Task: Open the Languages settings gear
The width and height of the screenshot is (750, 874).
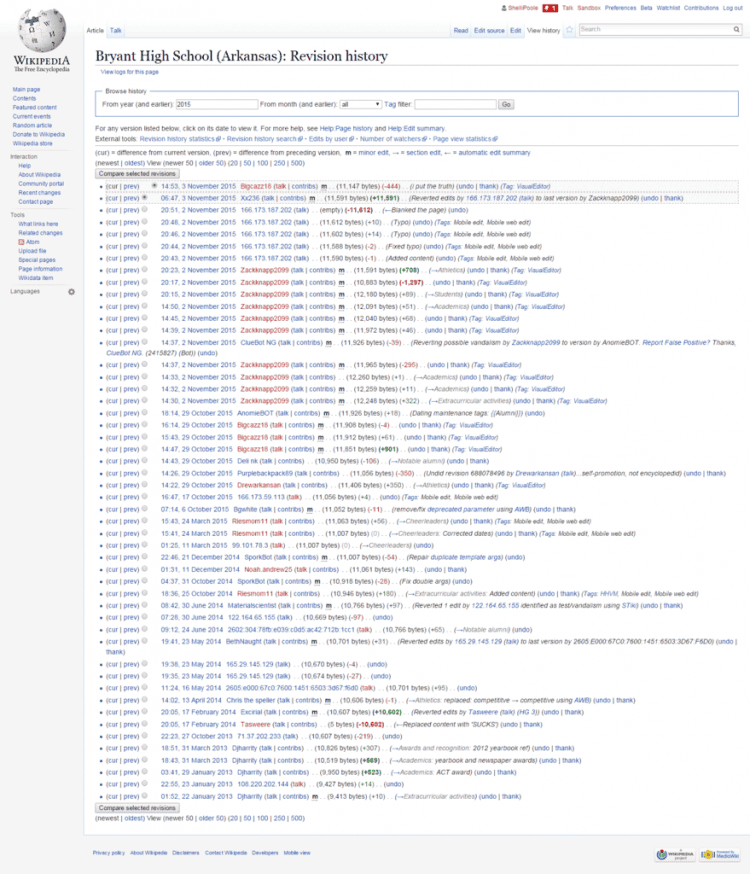Action: click(71, 291)
